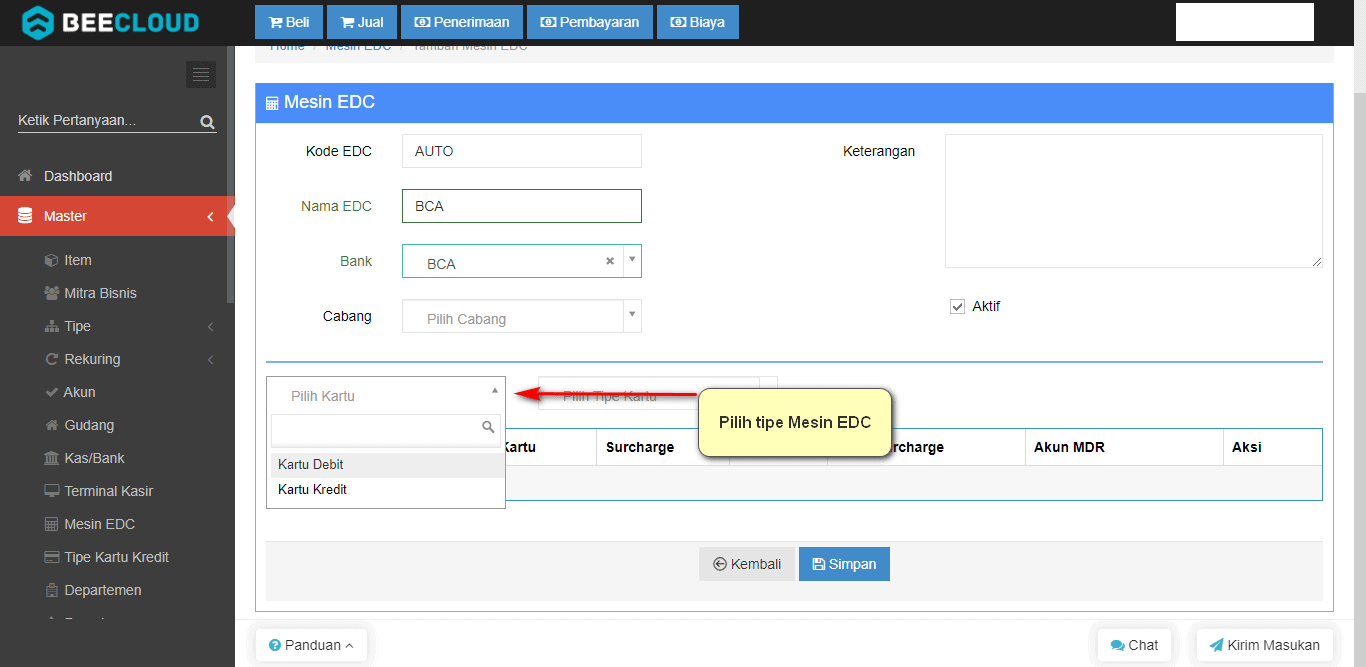The image size is (1366, 667).
Task: Collapse the Master menu chevron
Action: coord(210,216)
